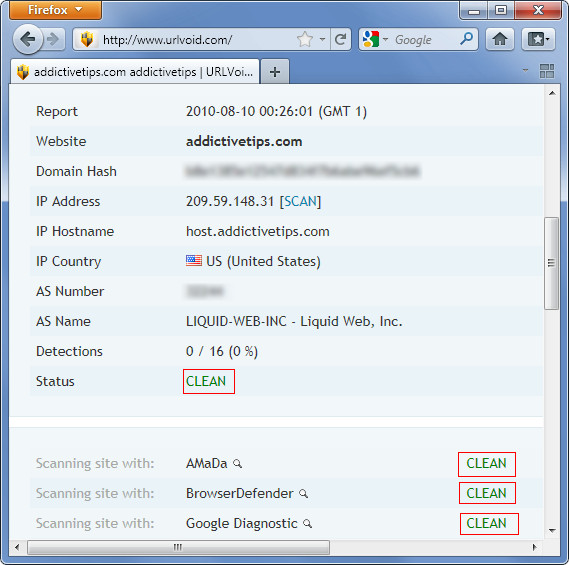The width and height of the screenshot is (569, 565).
Task: Open the tab groups grid icon
Action: 547,71
